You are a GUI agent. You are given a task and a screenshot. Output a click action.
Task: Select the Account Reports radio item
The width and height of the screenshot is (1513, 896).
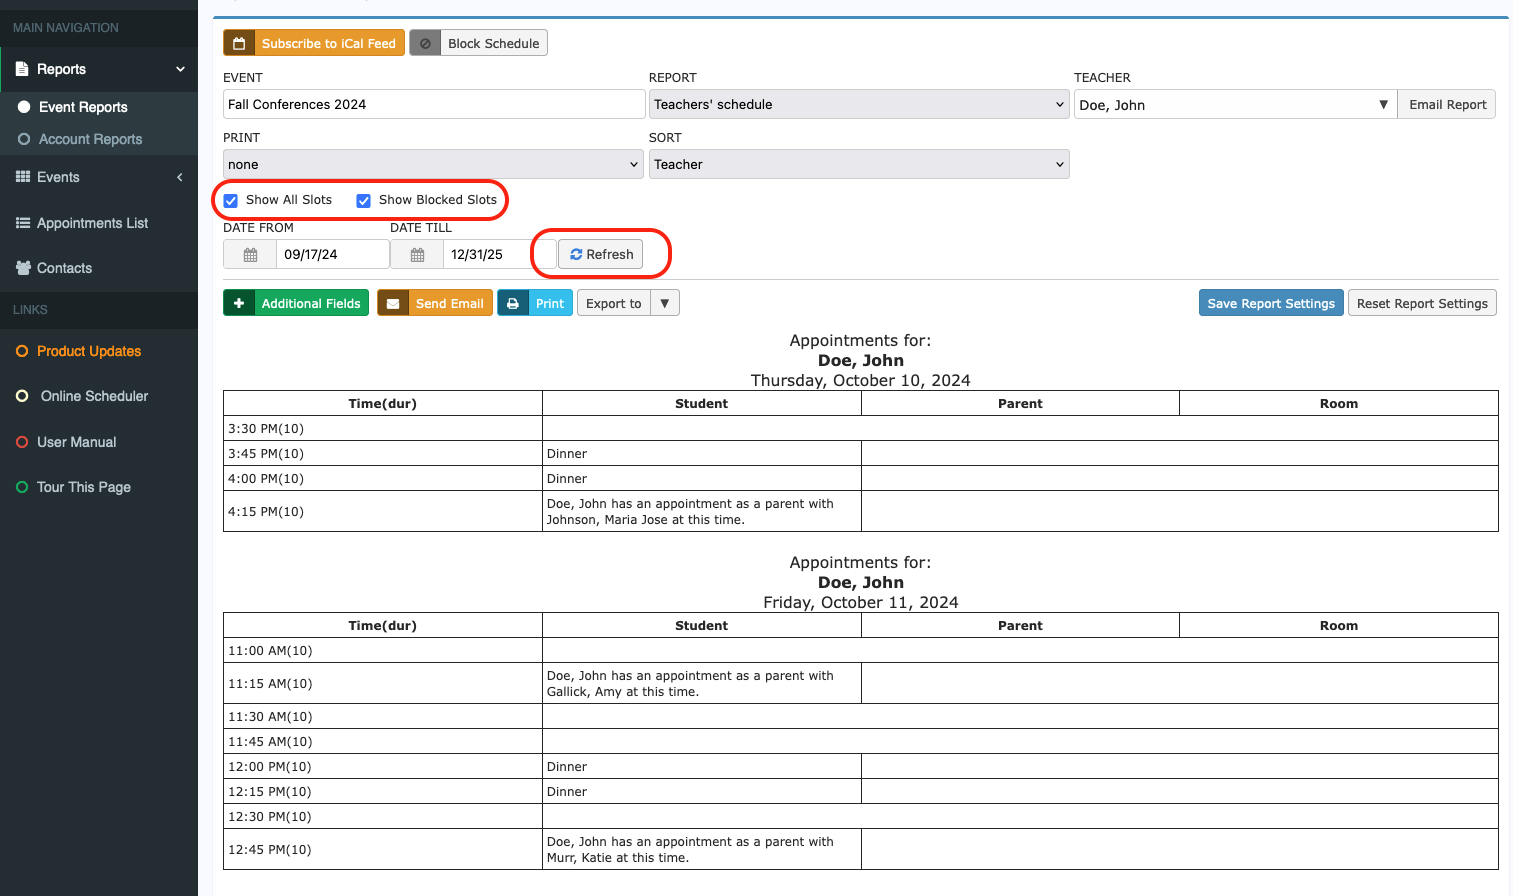point(24,139)
